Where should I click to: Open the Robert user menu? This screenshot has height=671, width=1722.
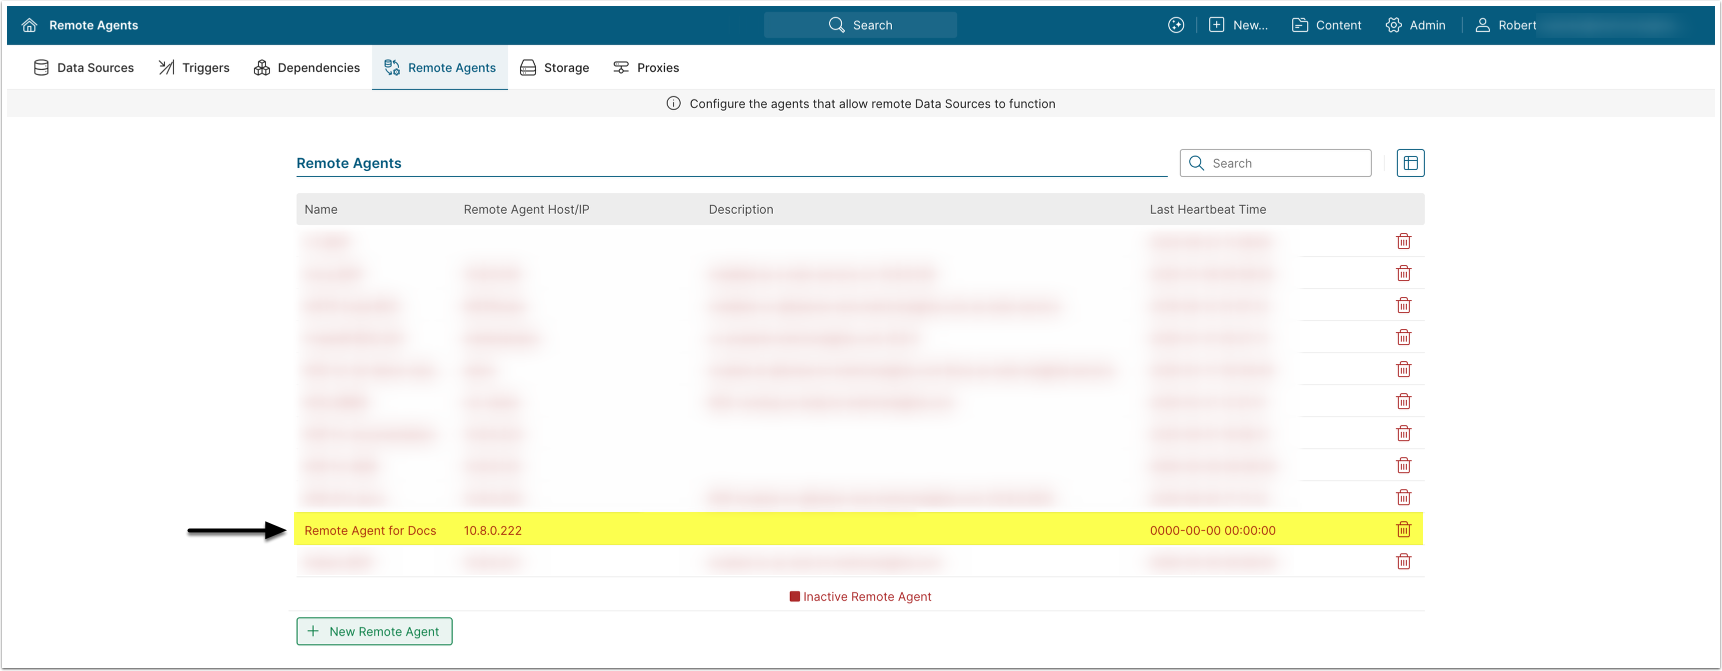tap(1506, 25)
